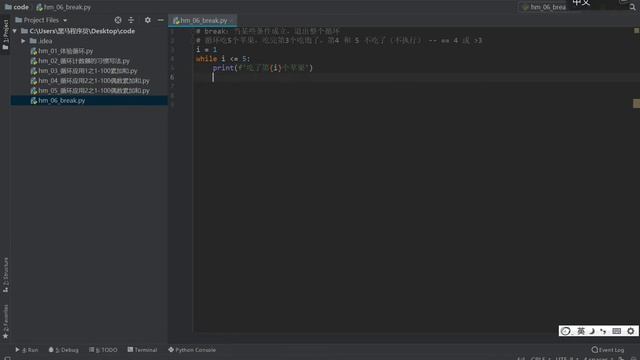
Task: Click the search everywhere magnifier icon
Action: 633,7
